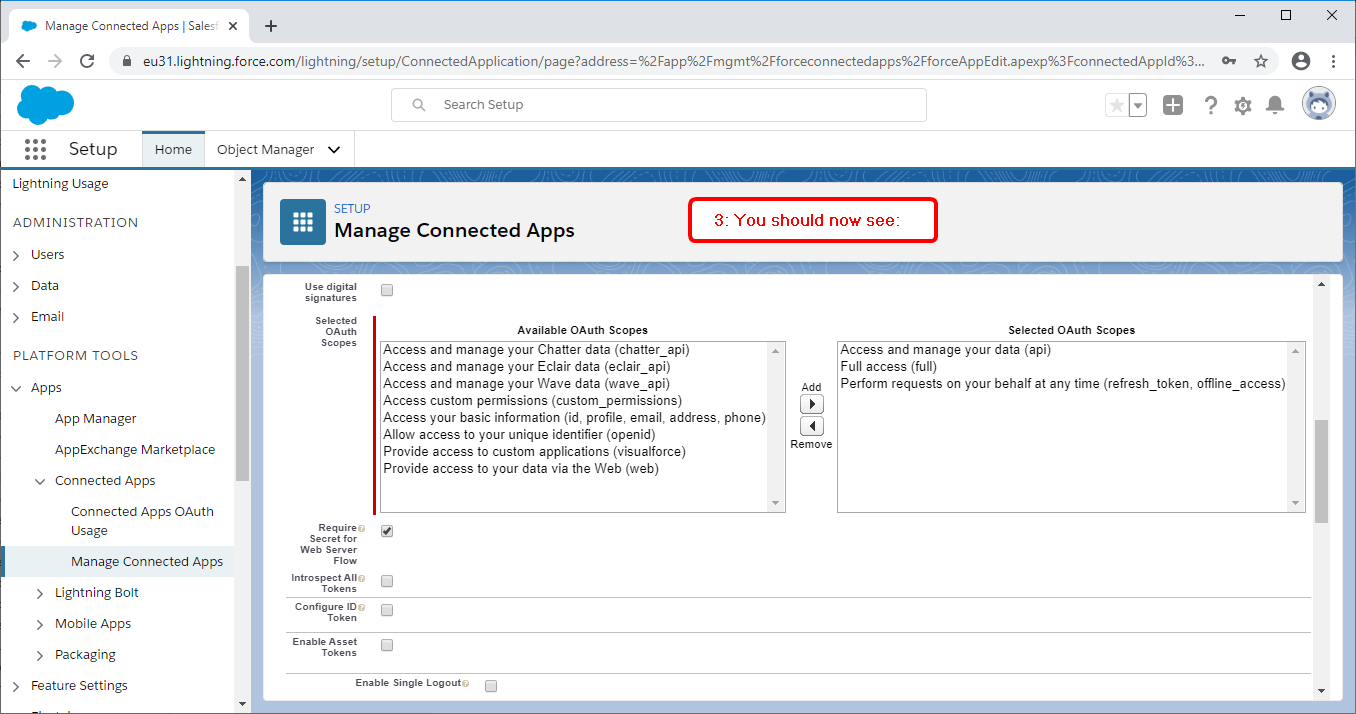Open Connected Apps OAuth Usage

click(142, 521)
